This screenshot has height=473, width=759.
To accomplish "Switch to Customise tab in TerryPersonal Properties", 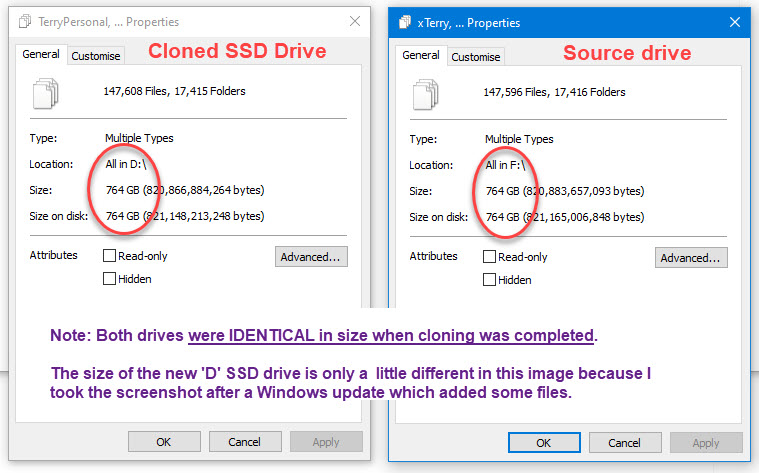I will [x=96, y=56].
